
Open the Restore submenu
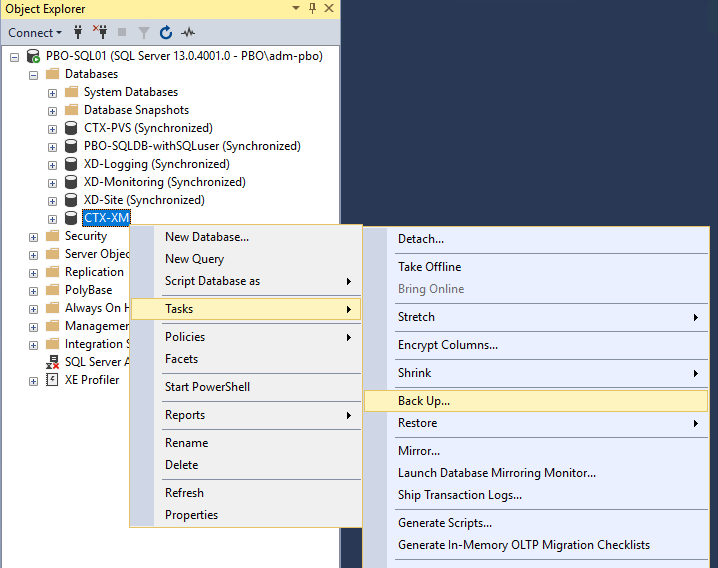pyautogui.click(x=536, y=423)
